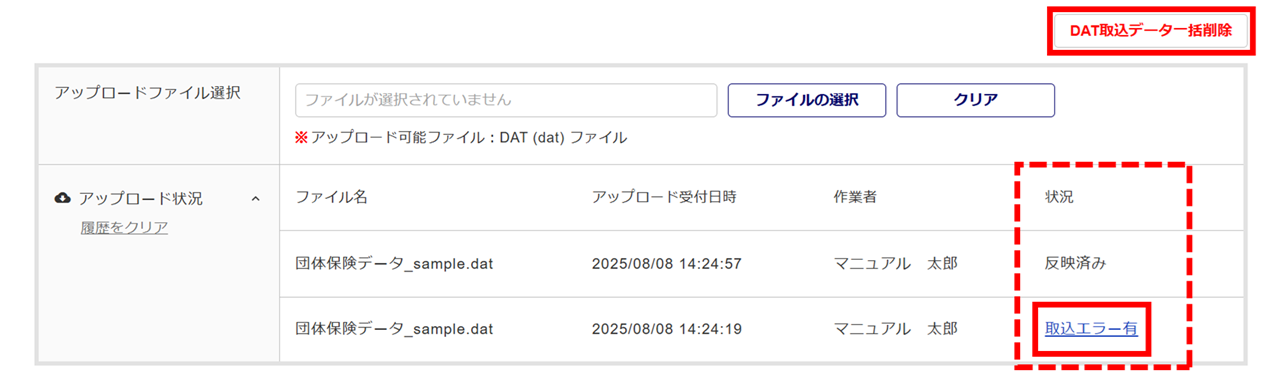Screen dimensions: 1280x374
Task: Click the cloud upload icon
Action: (x=62, y=198)
